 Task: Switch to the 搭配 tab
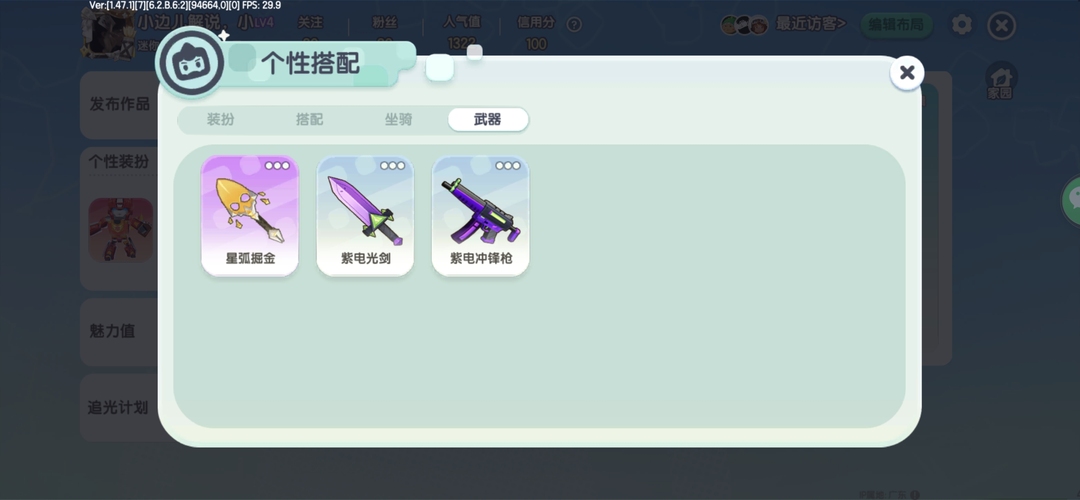[x=309, y=119]
